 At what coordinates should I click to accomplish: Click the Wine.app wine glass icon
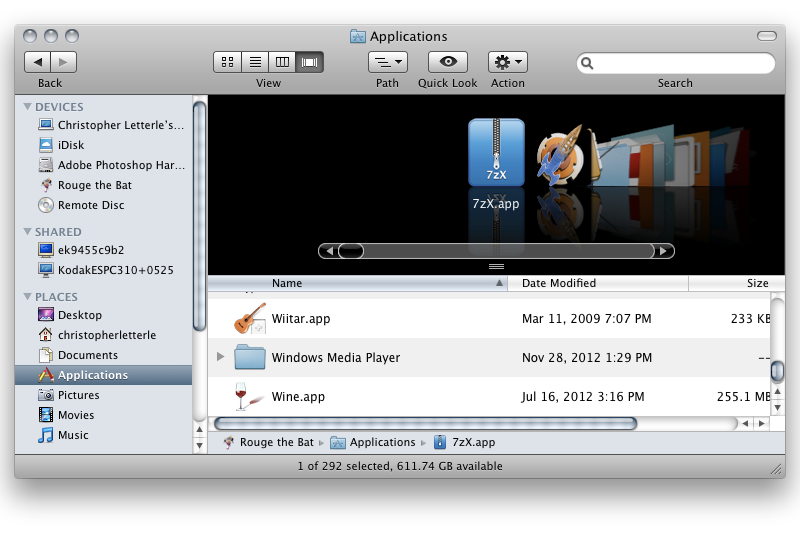click(248, 396)
